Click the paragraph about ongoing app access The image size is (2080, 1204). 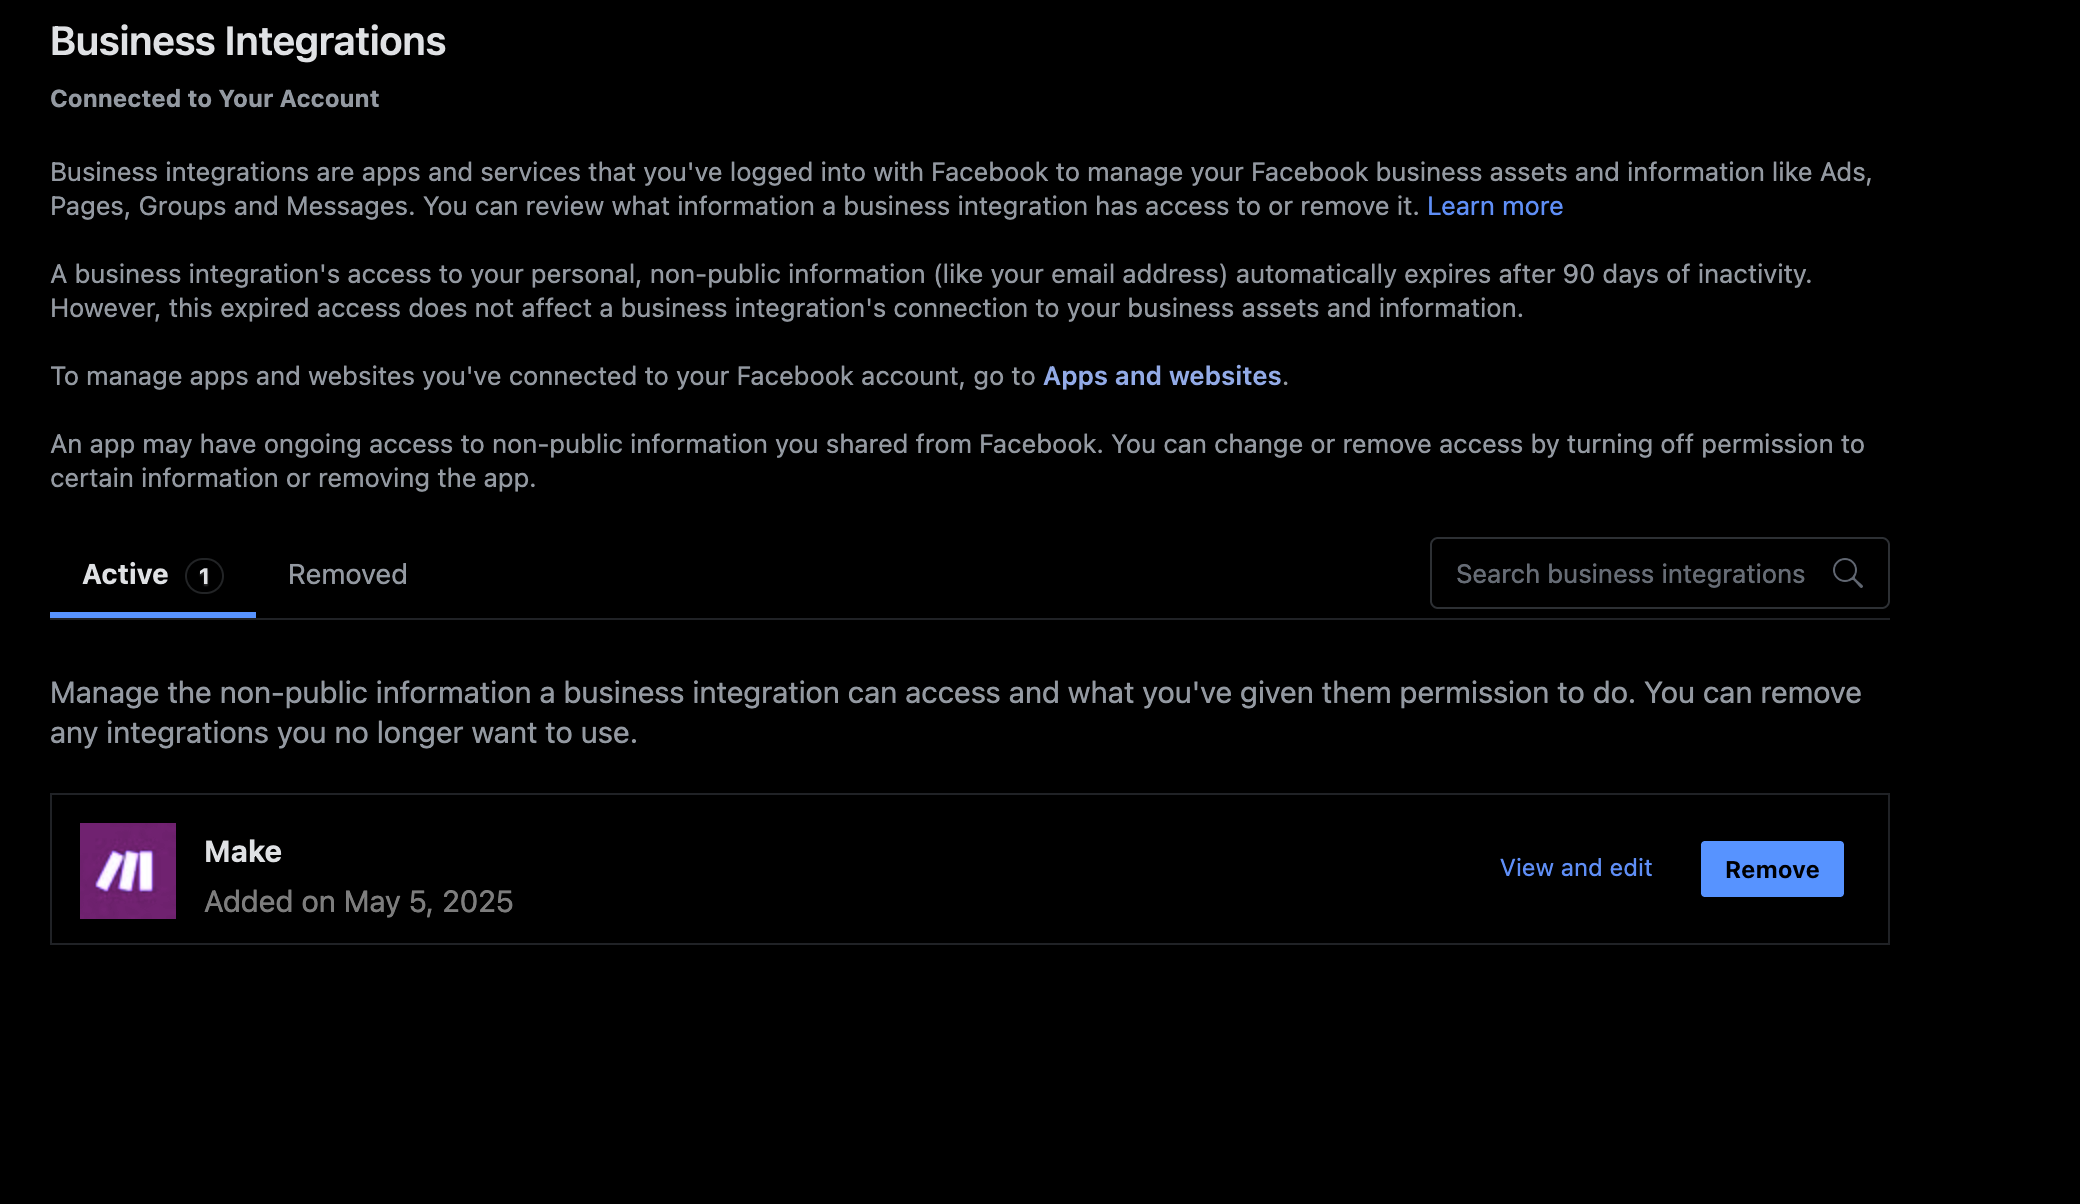[957, 461]
